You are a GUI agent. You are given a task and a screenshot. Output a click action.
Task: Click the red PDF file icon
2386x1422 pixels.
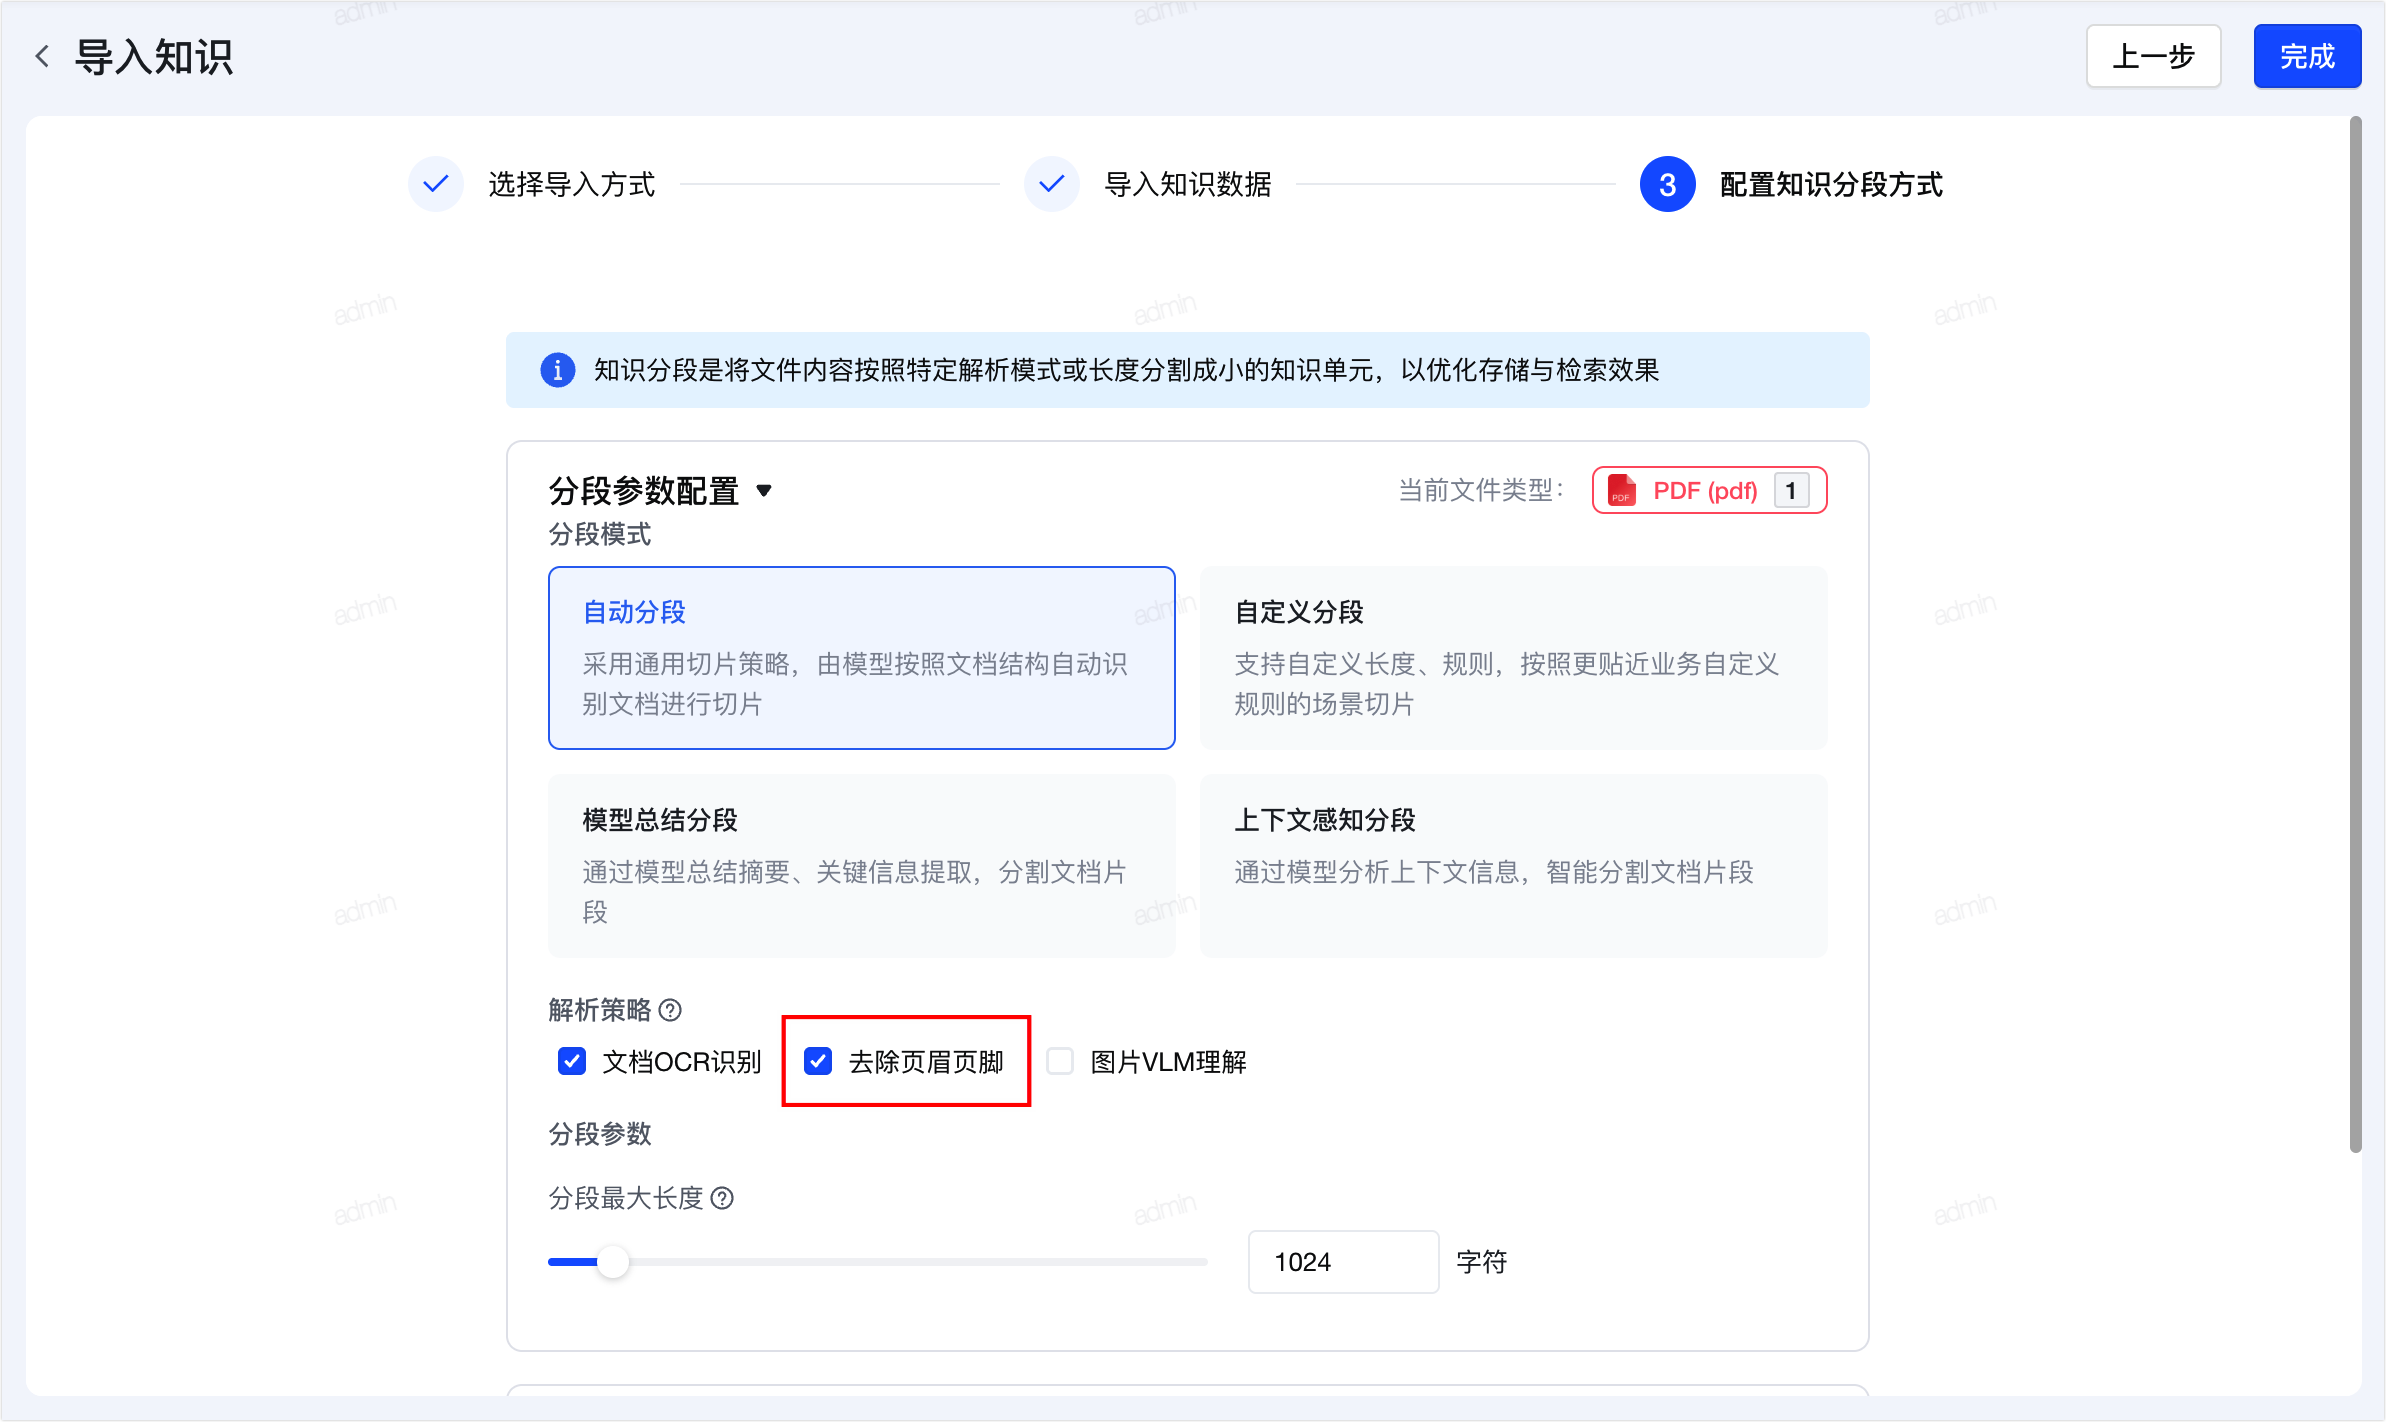click(x=1622, y=490)
